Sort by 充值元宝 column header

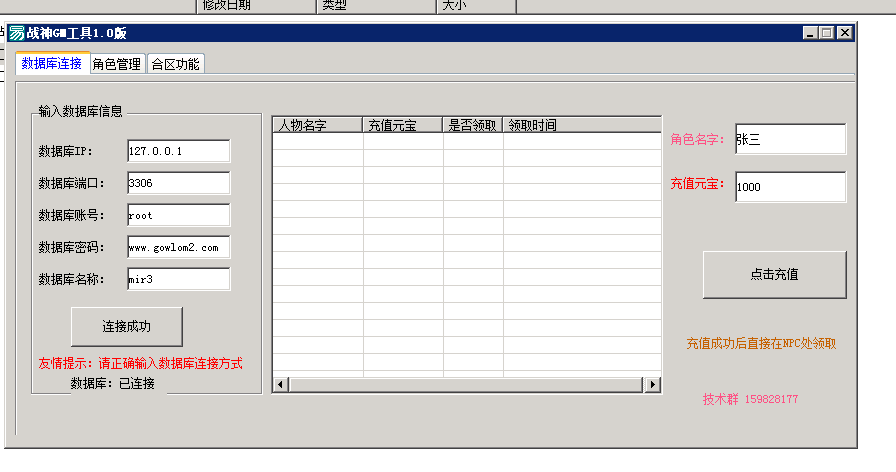(403, 125)
